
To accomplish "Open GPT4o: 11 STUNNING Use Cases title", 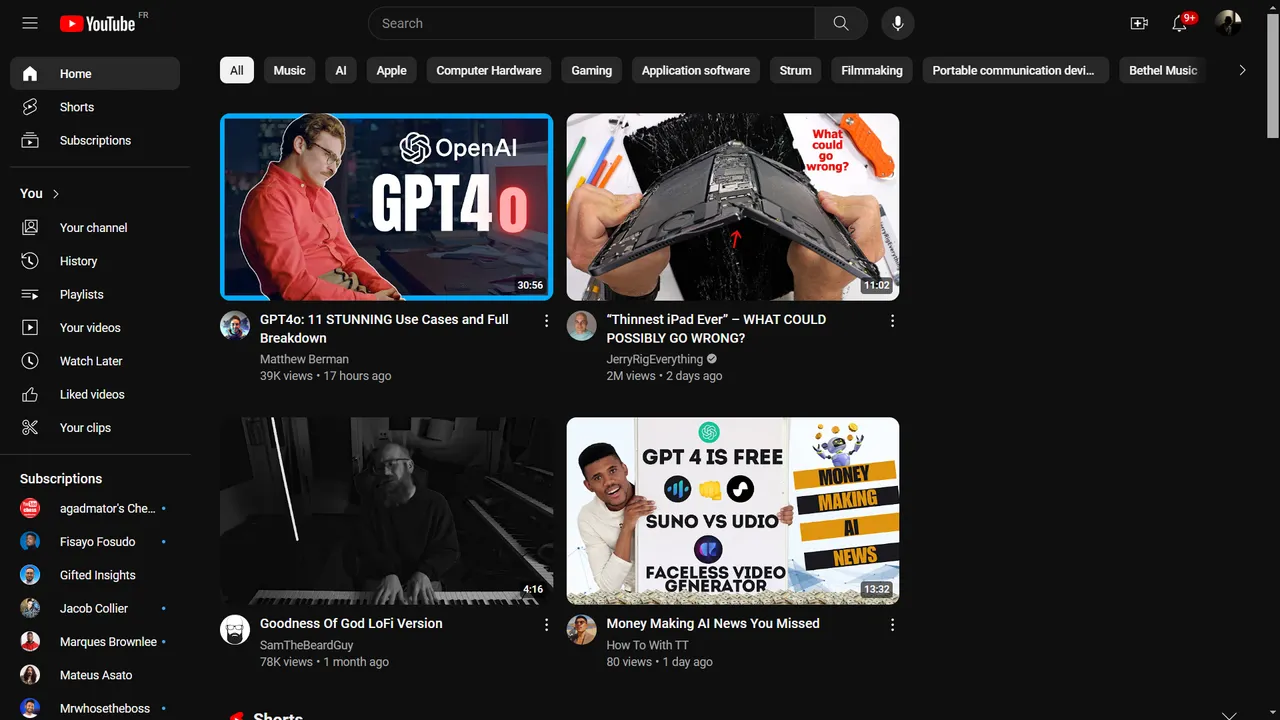I will coord(384,329).
